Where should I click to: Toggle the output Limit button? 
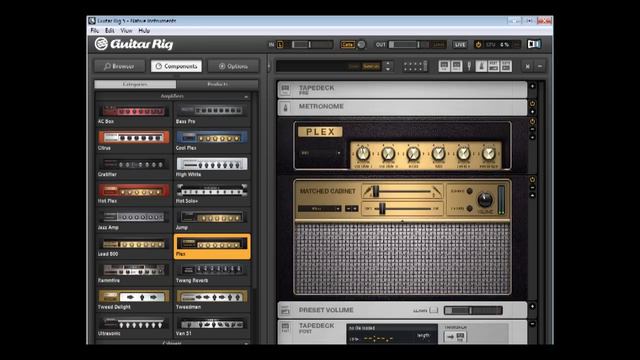pyautogui.click(x=439, y=44)
